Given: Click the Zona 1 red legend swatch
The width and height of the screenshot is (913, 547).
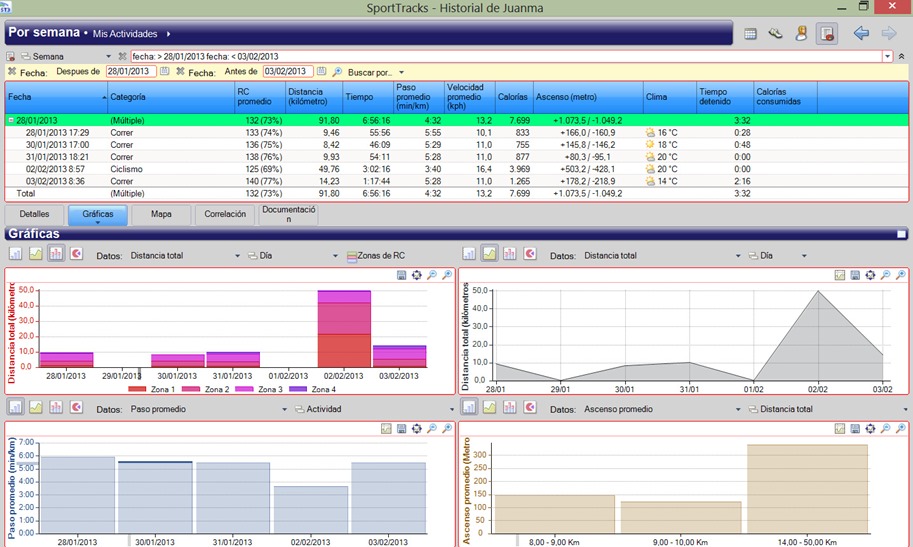Looking at the screenshot, I should pos(137,389).
